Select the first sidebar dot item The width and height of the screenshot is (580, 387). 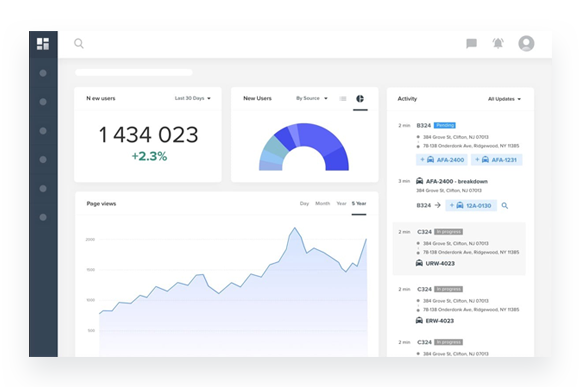43,73
